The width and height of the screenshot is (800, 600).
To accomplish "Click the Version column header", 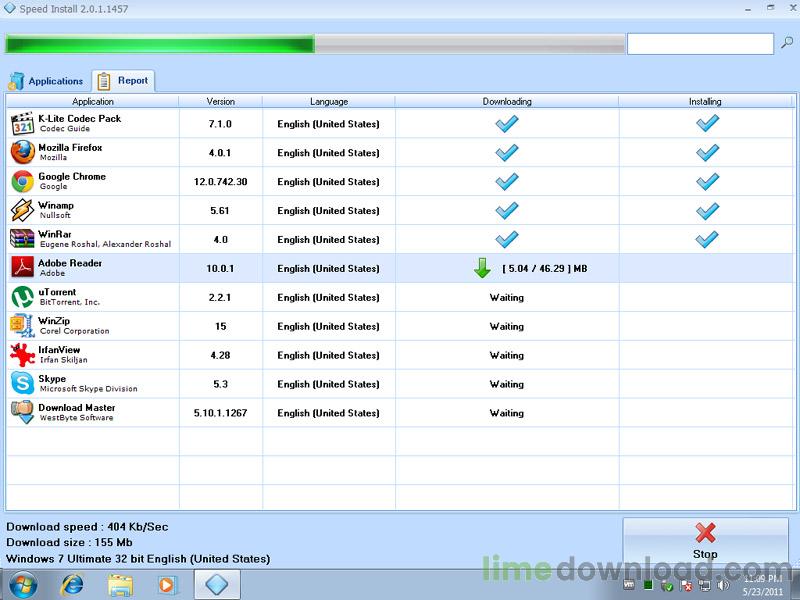I will coord(220,102).
